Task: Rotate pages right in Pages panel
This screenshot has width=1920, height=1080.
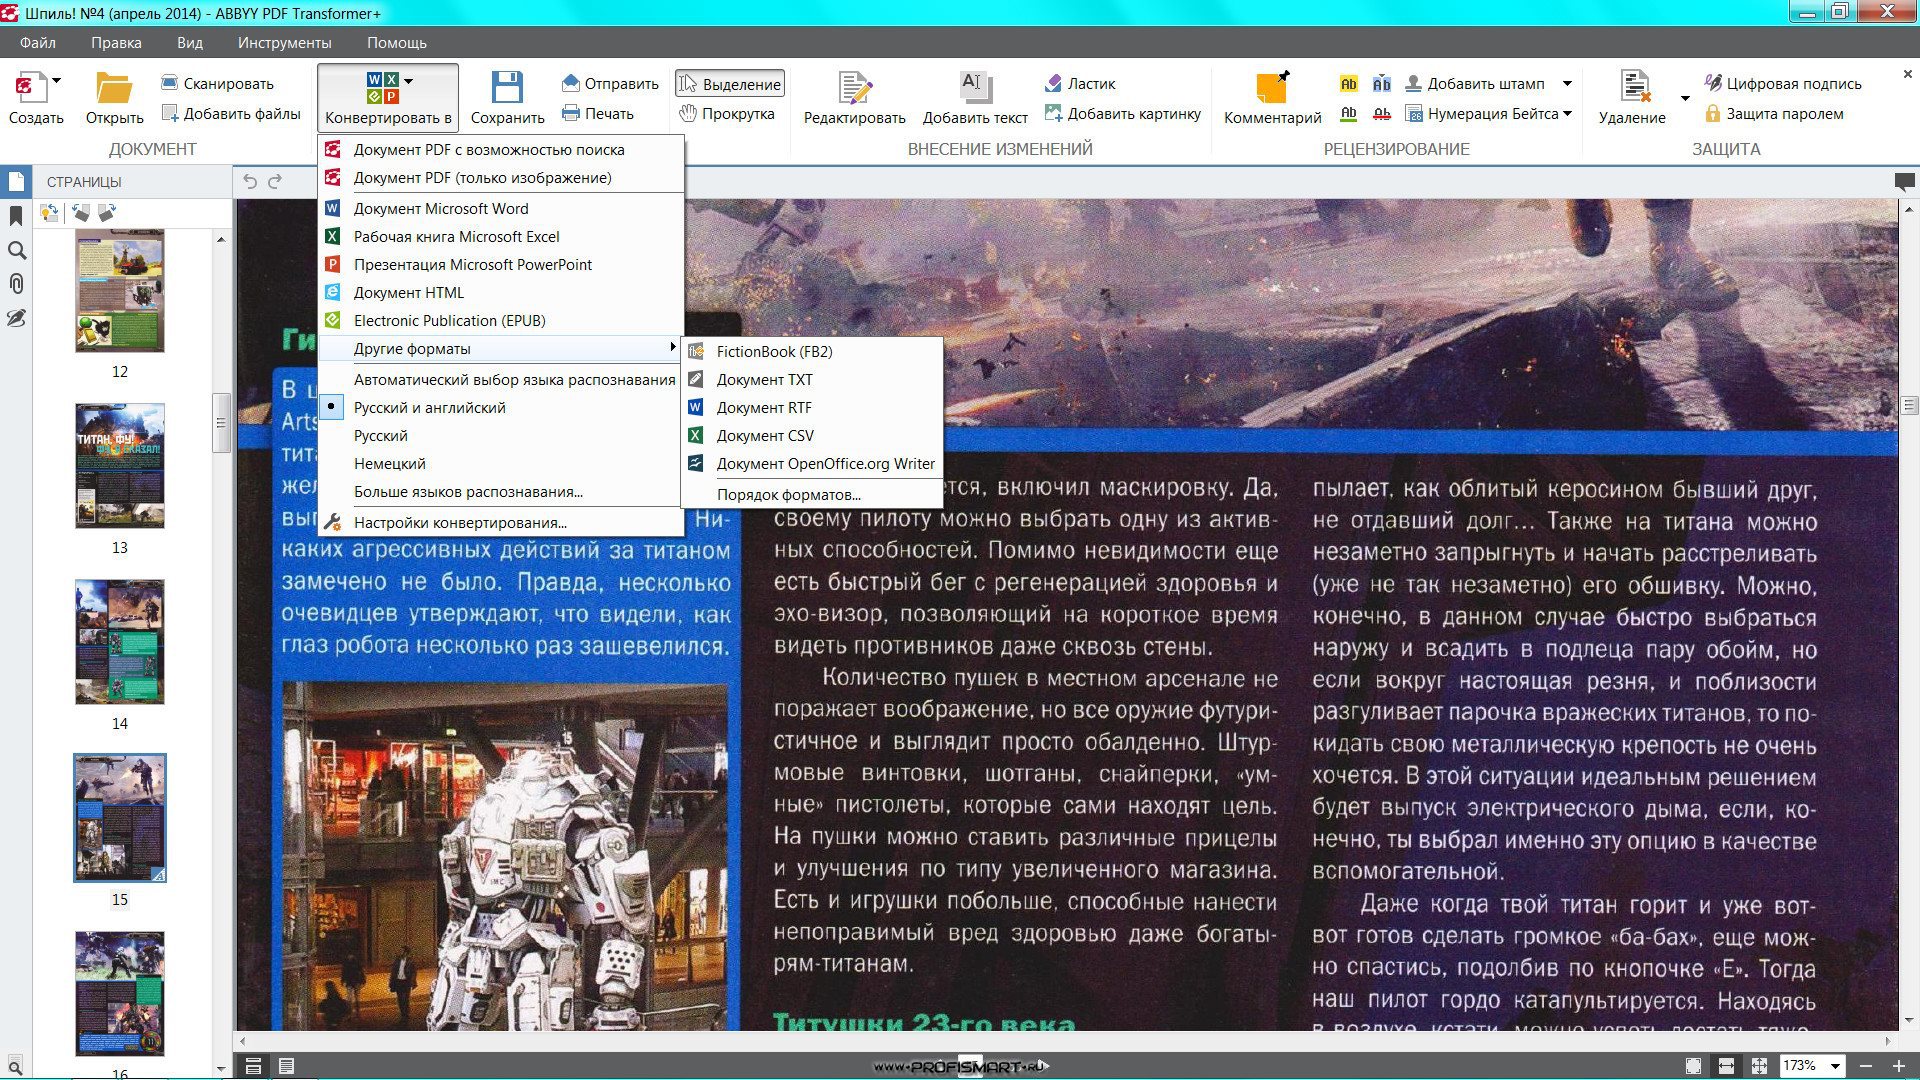Action: click(107, 213)
